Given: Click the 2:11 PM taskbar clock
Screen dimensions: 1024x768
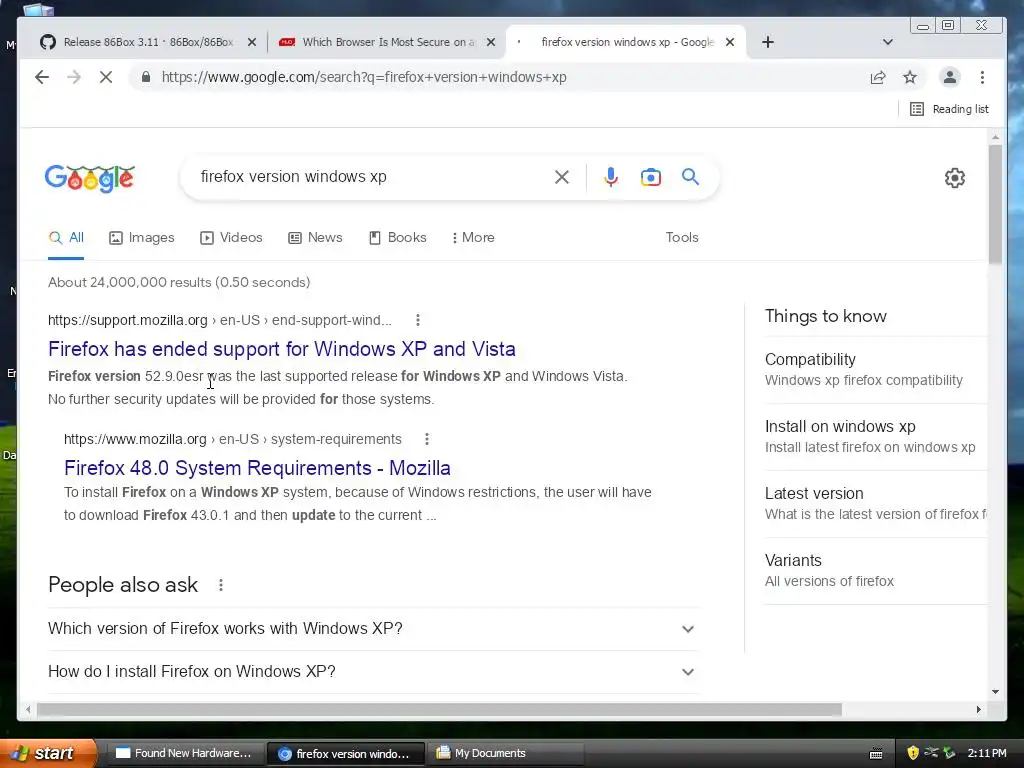Looking at the screenshot, I should [x=987, y=753].
